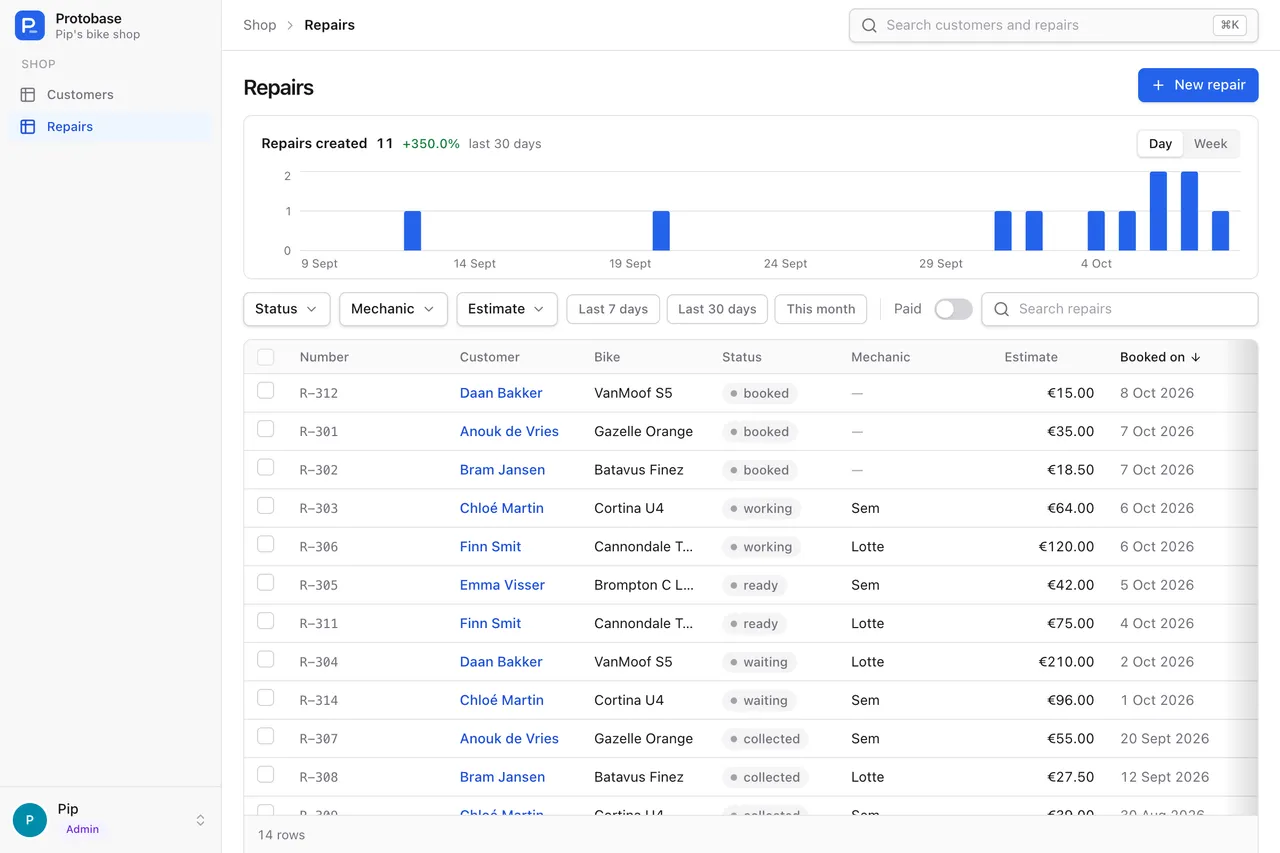
Task: Filter repairs by Last 30 days
Action: [x=717, y=309]
